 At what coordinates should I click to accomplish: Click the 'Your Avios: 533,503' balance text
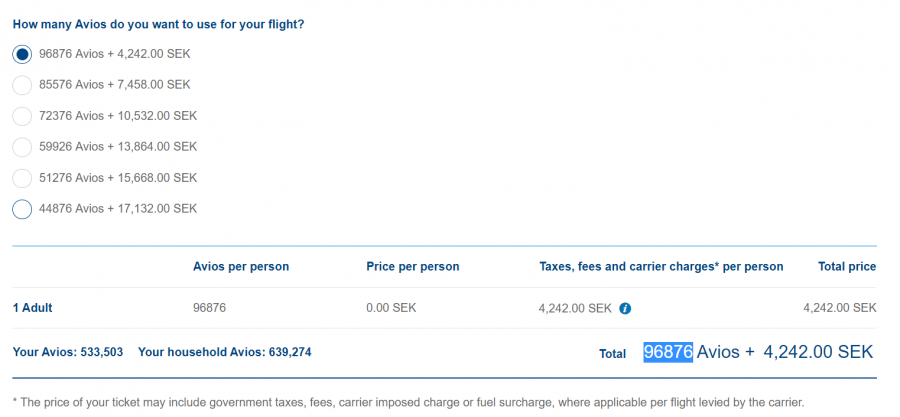coord(67,352)
